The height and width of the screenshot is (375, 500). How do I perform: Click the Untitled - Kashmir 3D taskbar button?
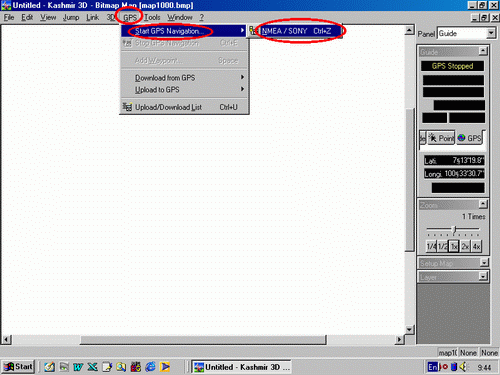pos(241,367)
